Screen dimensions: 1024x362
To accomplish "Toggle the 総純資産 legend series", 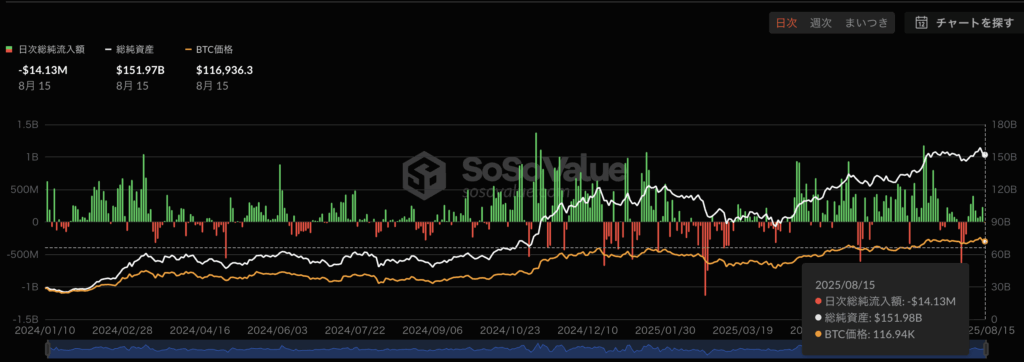I will click(x=130, y=49).
